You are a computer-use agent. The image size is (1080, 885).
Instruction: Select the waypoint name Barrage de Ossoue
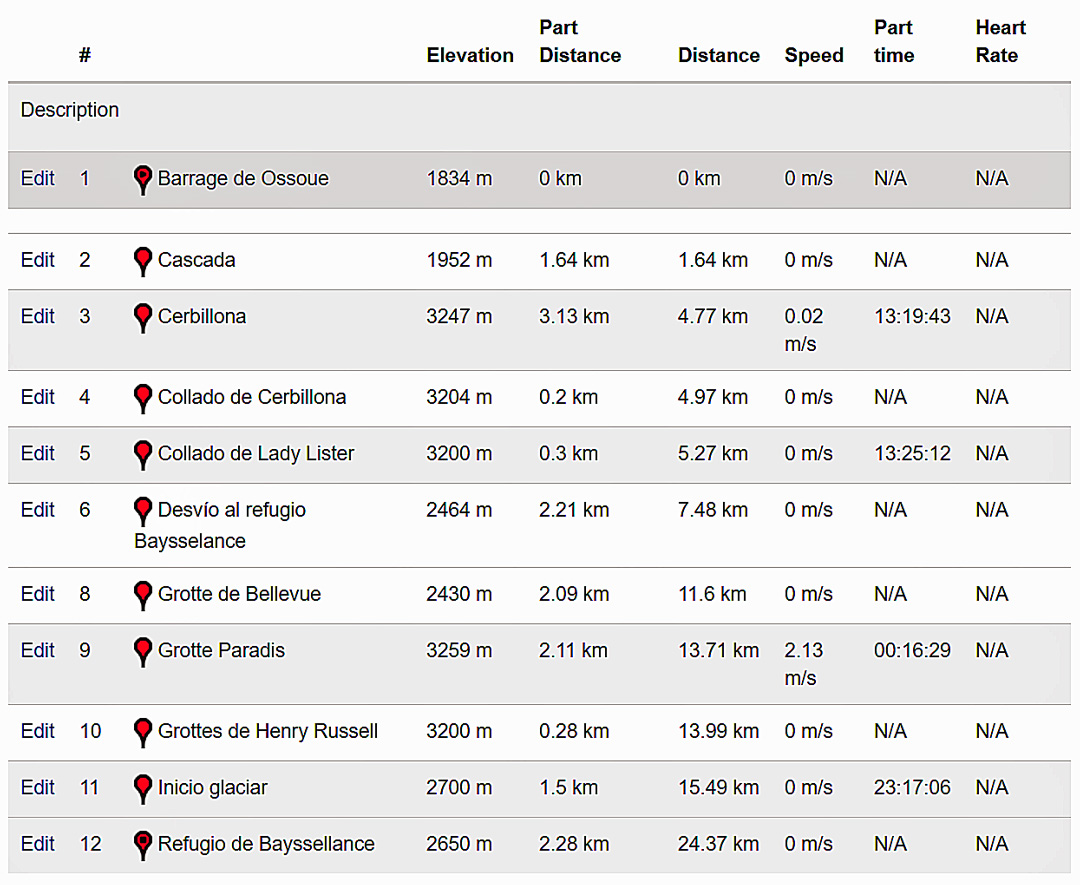pyautogui.click(x=243, y=178)
